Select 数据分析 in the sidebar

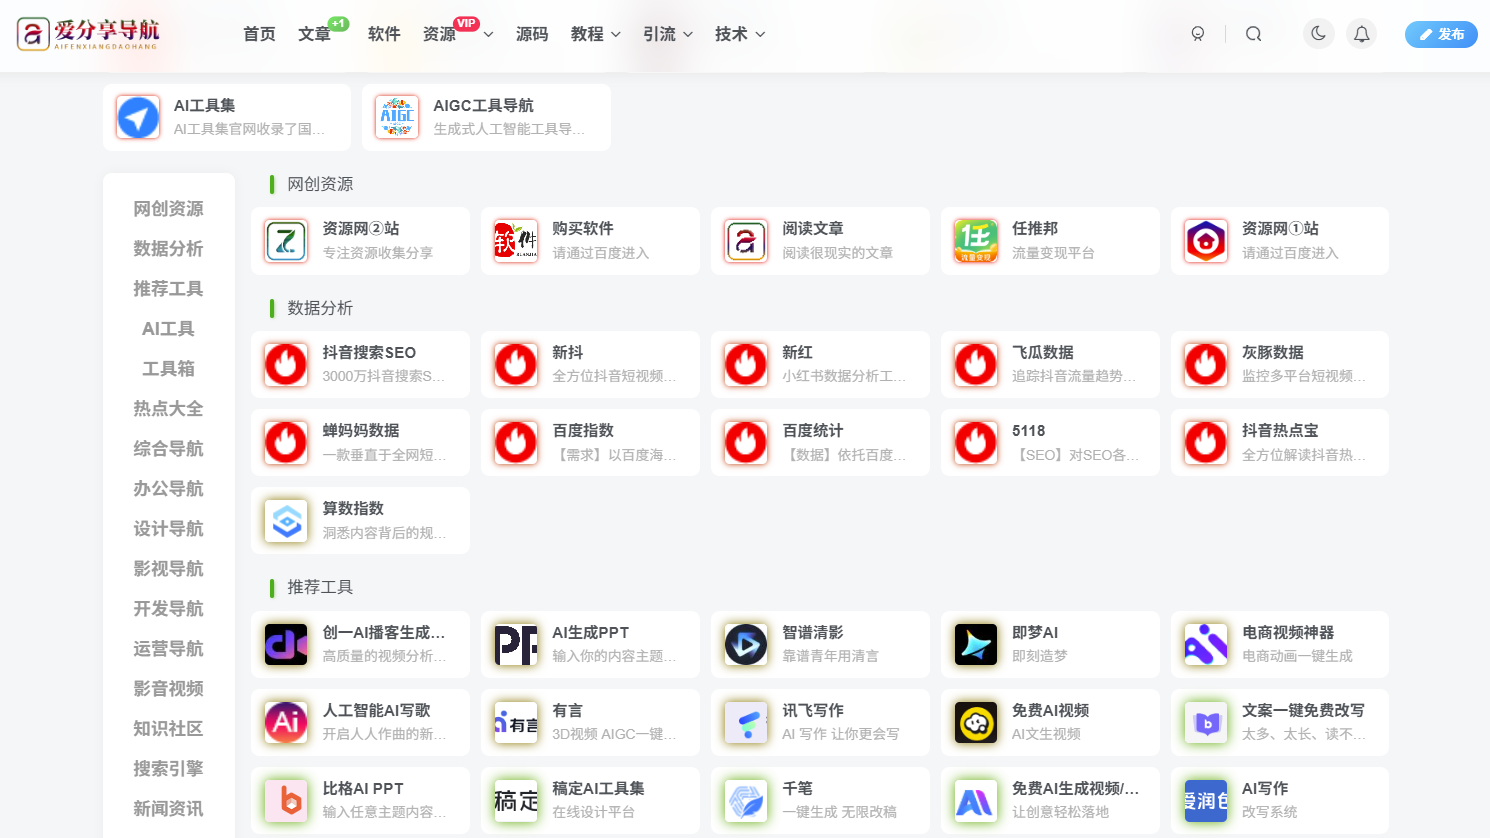(x=168, y=249)
